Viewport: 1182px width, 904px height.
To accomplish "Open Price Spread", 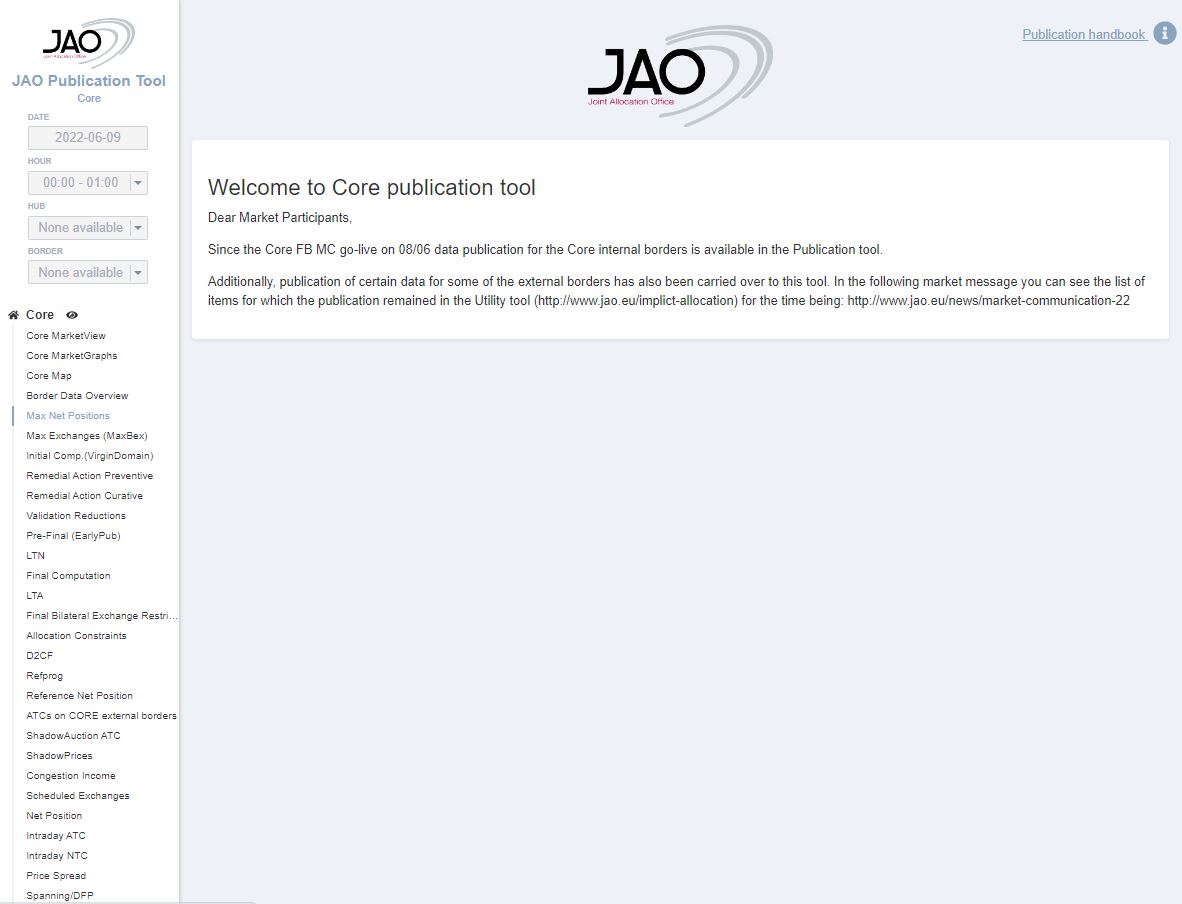I will coord(56,875).
